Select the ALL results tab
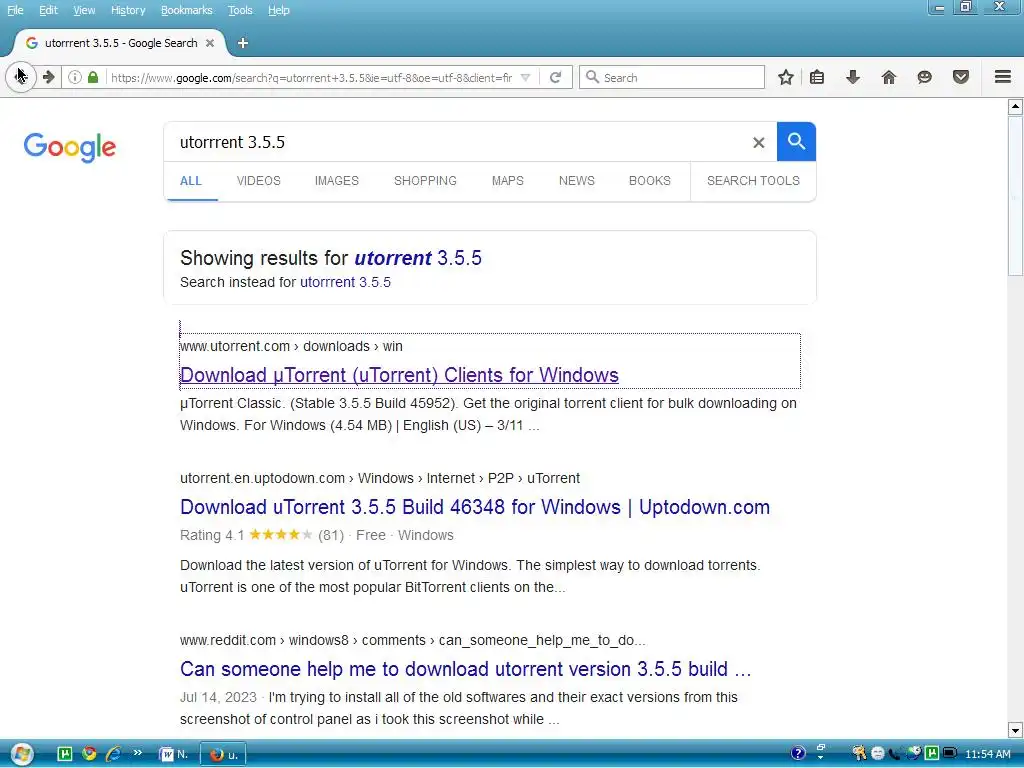 [191, 181]
